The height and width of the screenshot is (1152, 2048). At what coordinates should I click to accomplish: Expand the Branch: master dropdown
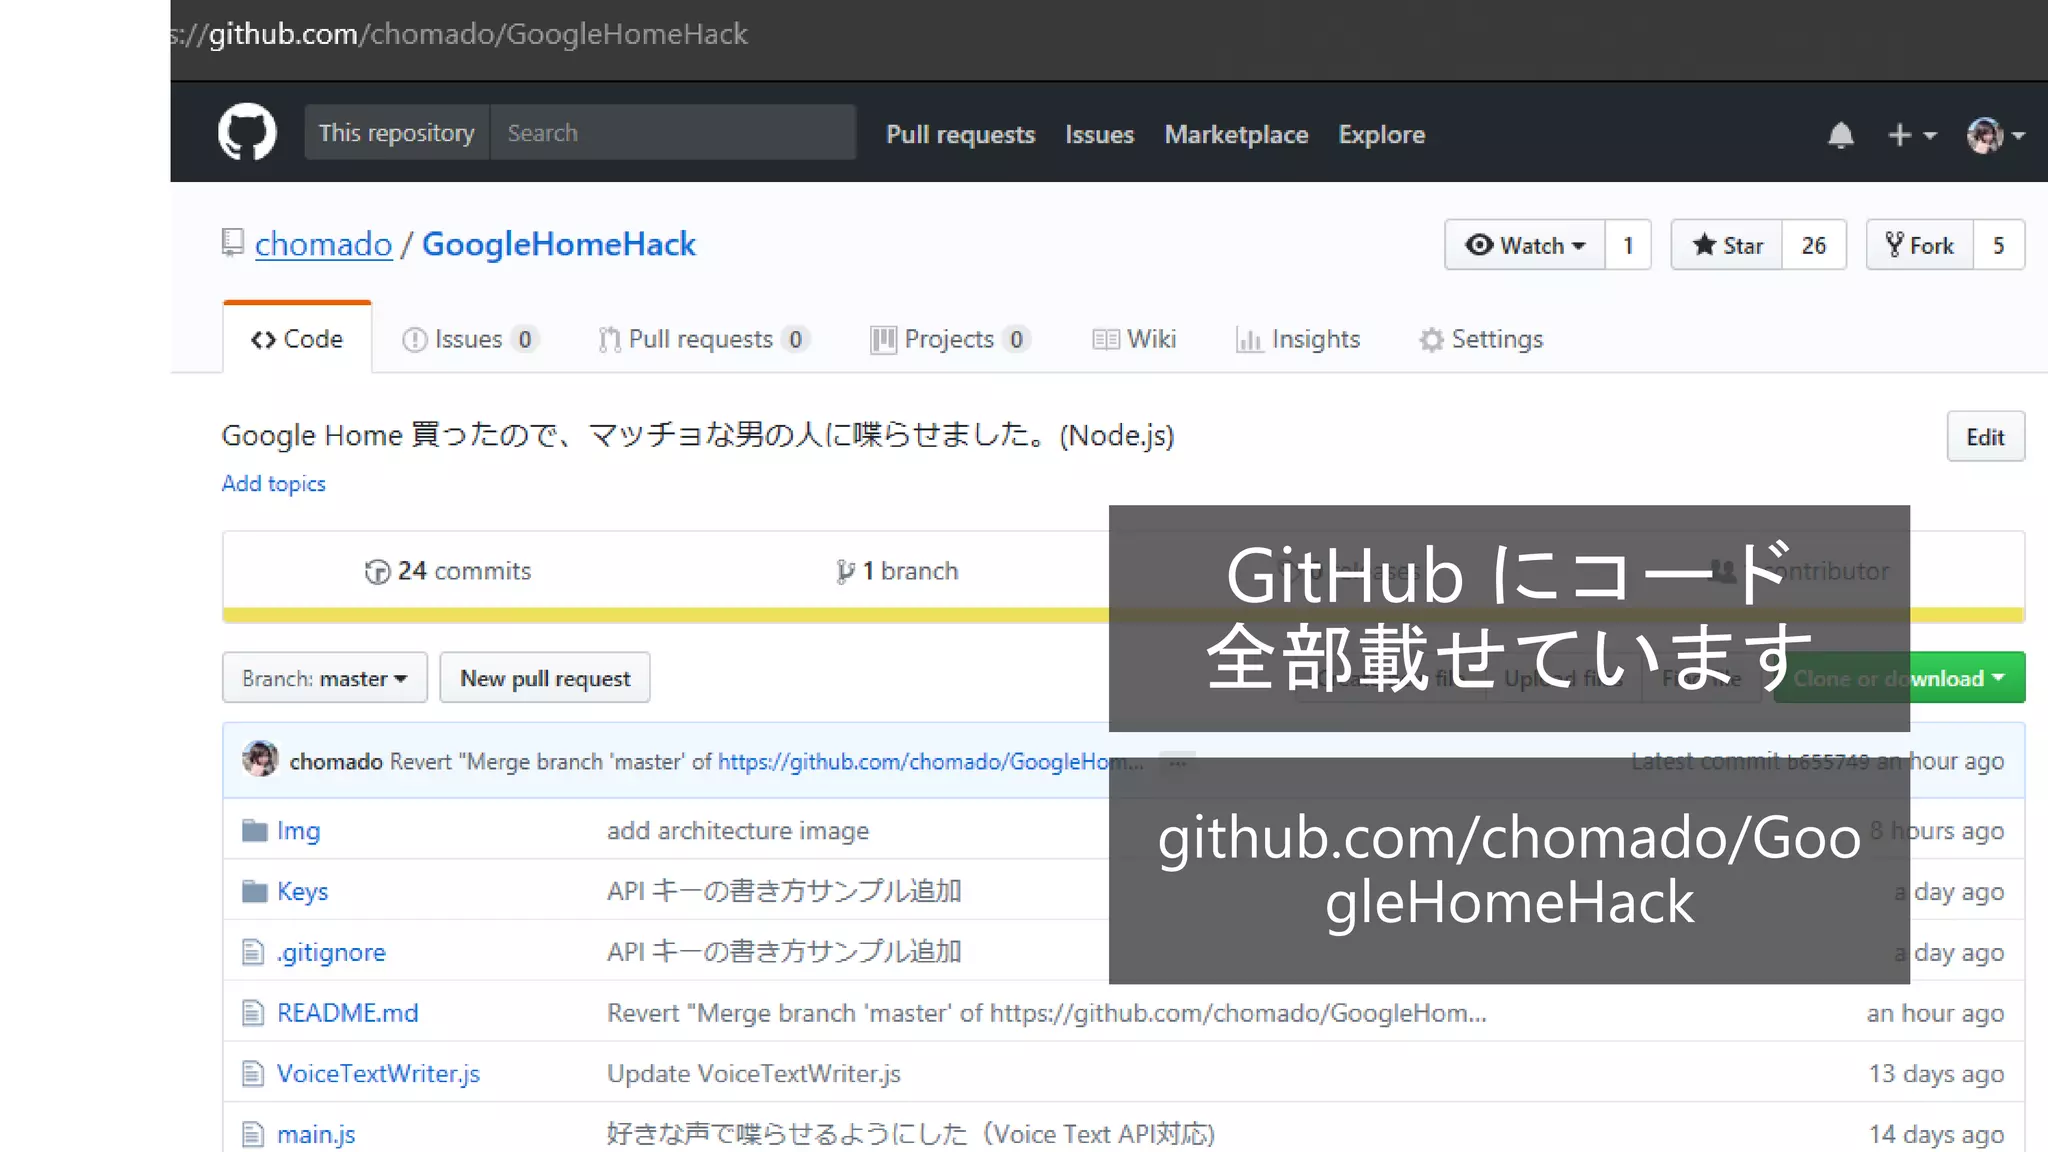pyautogui.click(x=325, y=678)
